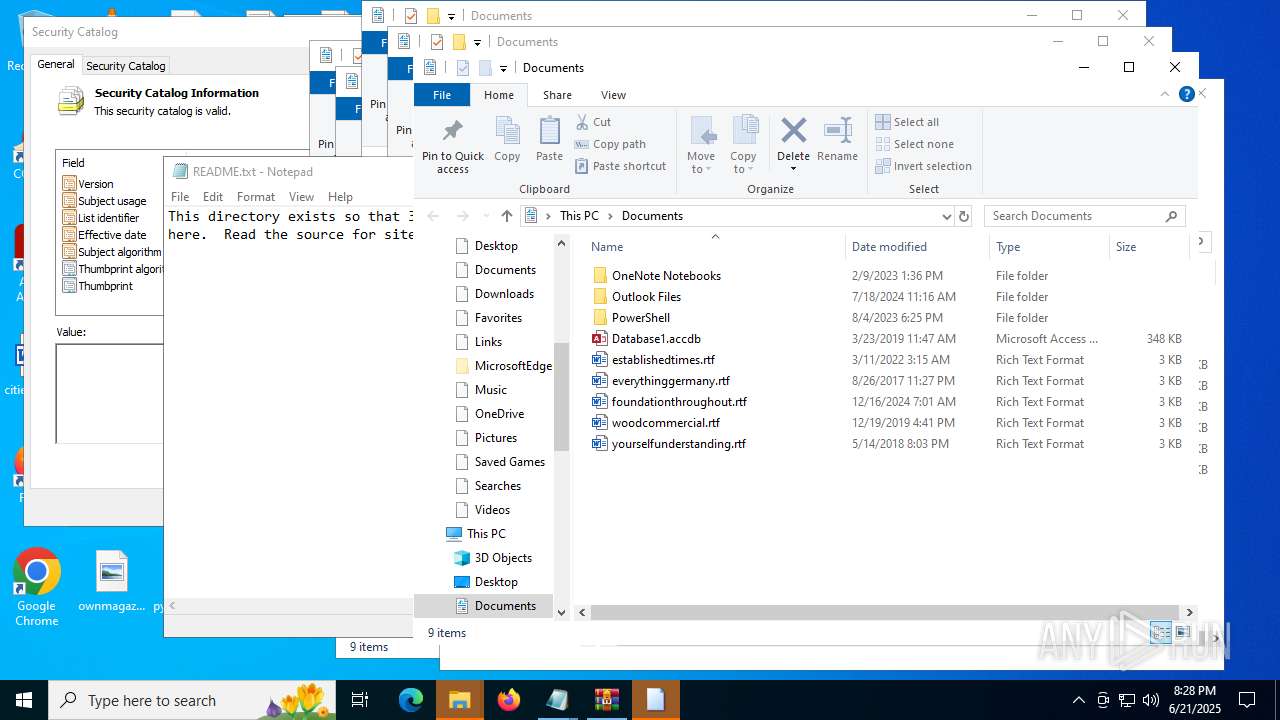Click the Move to icon
This screenshot has height=720, width=1280.
tap(702, 131)
